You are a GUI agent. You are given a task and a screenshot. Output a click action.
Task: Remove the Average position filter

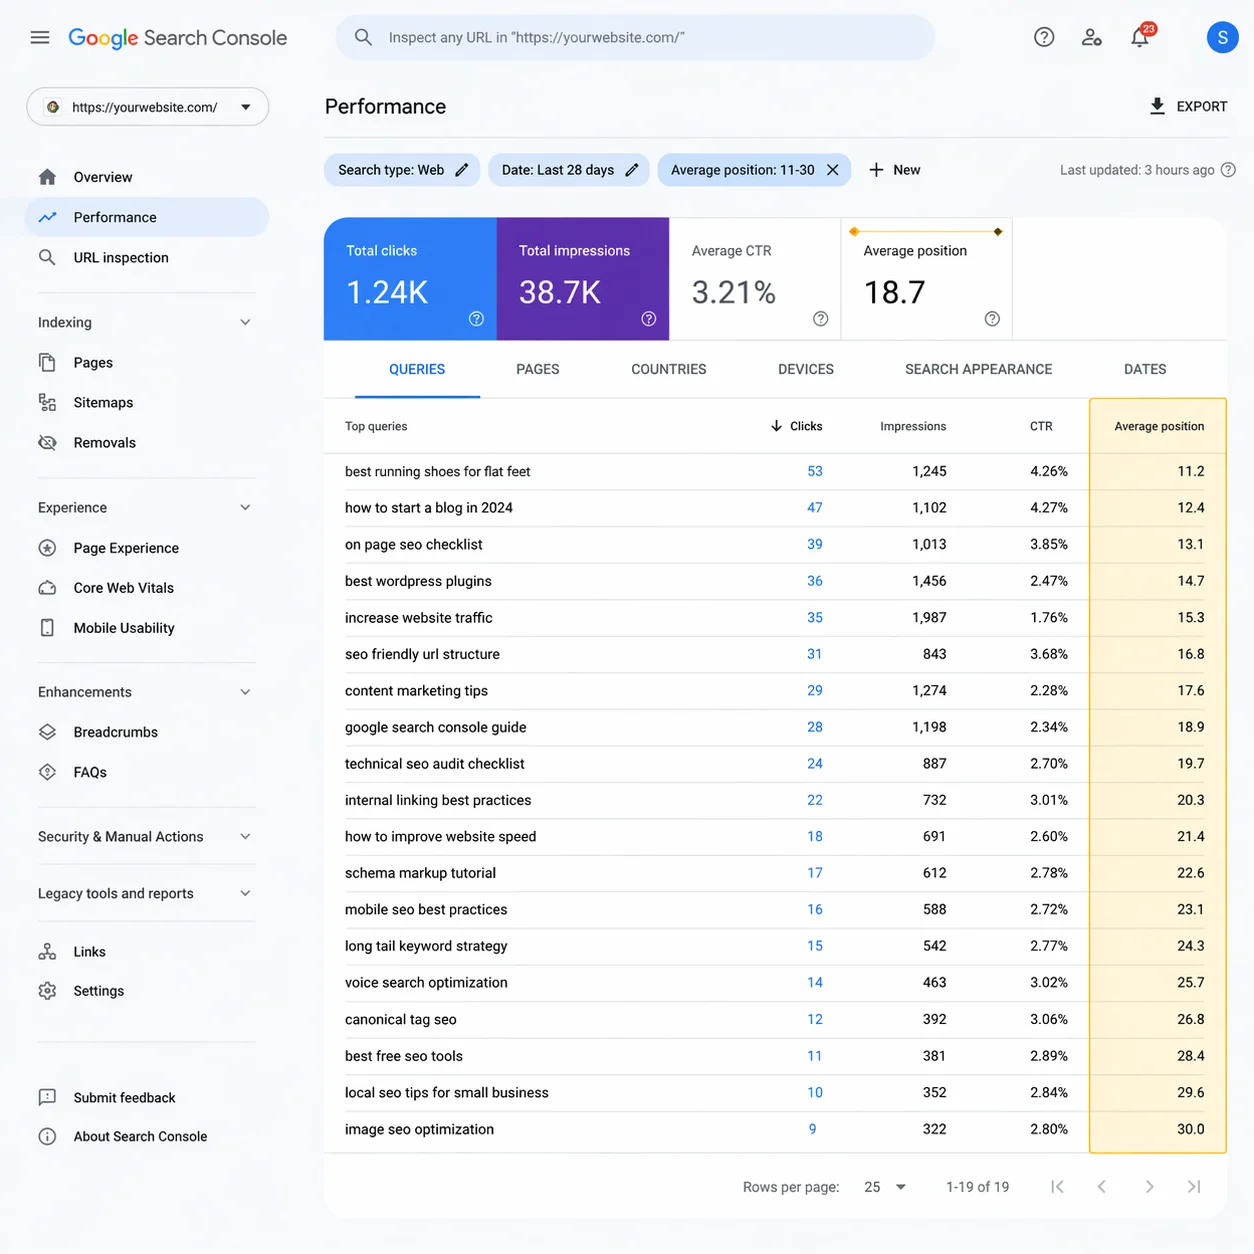click(833, 170)
